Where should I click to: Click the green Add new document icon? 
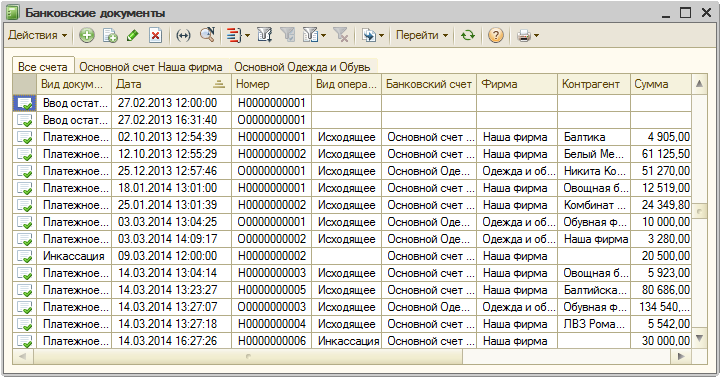click(x=86, y=35)
